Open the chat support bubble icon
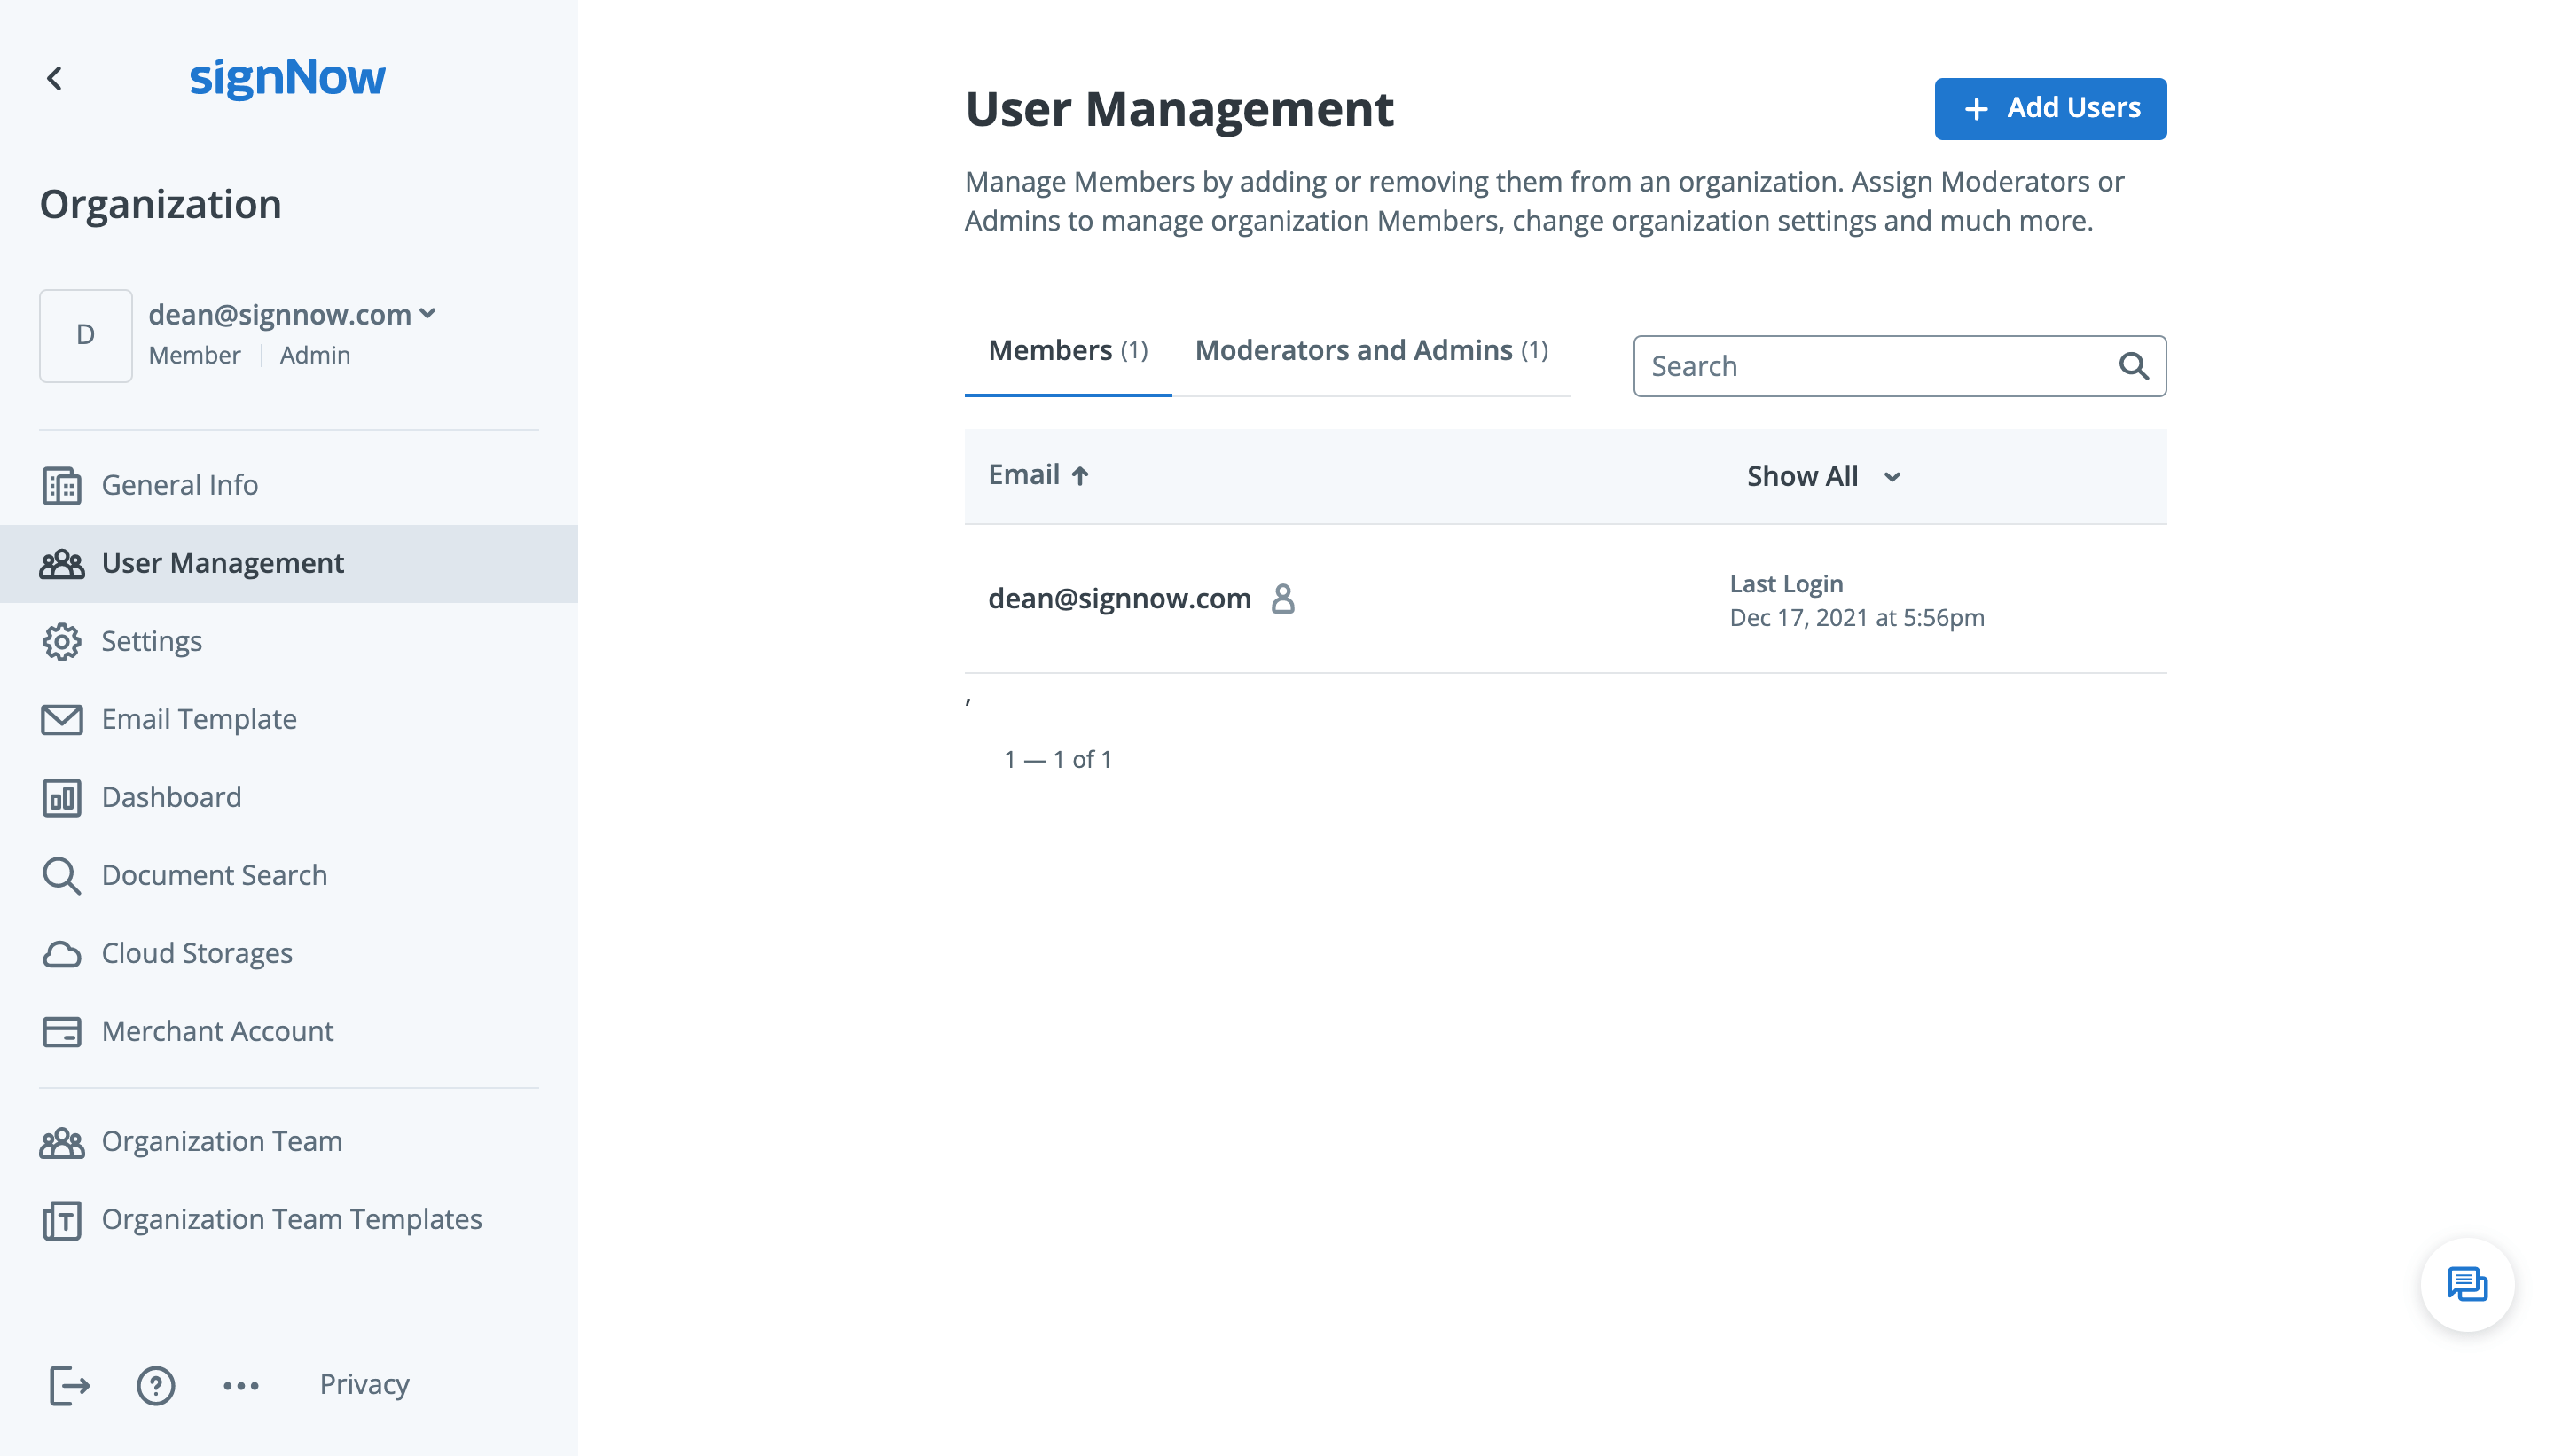Screen dimensions: 2554x1456 pos(2466,1285)
